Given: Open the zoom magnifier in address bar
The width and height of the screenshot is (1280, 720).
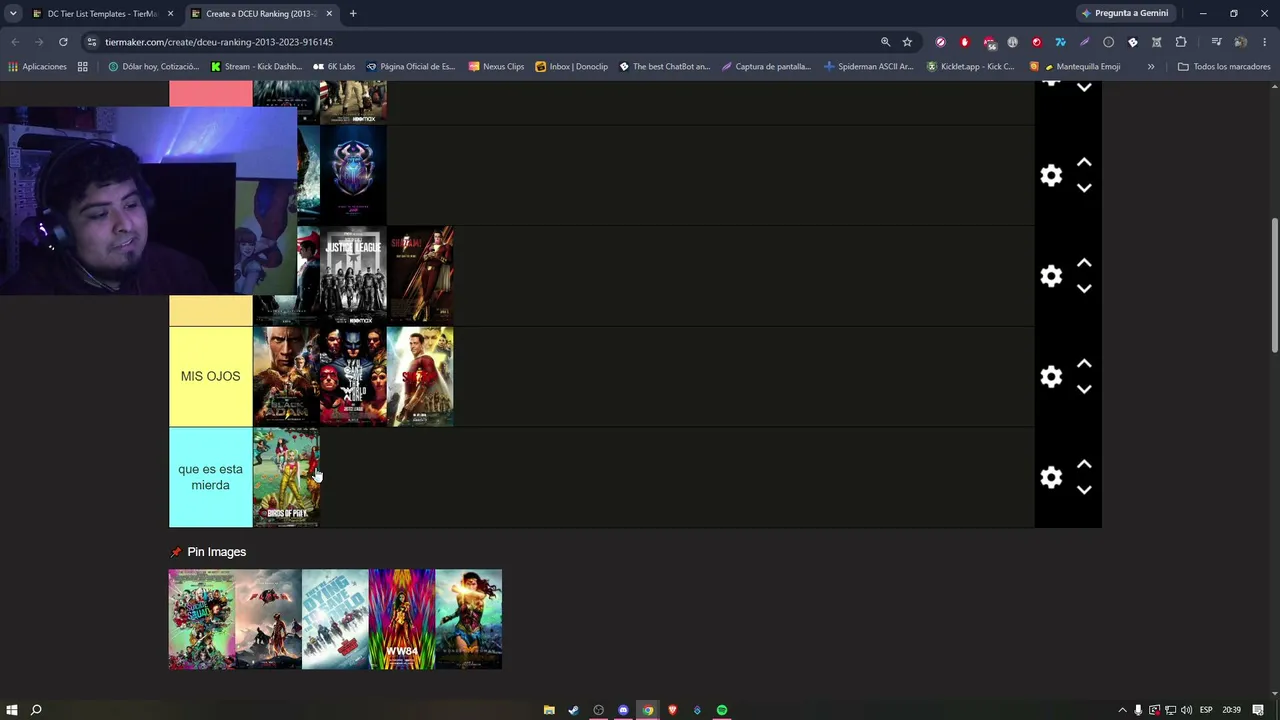Looking at the screenshot, I should click(x=885, y=42).
